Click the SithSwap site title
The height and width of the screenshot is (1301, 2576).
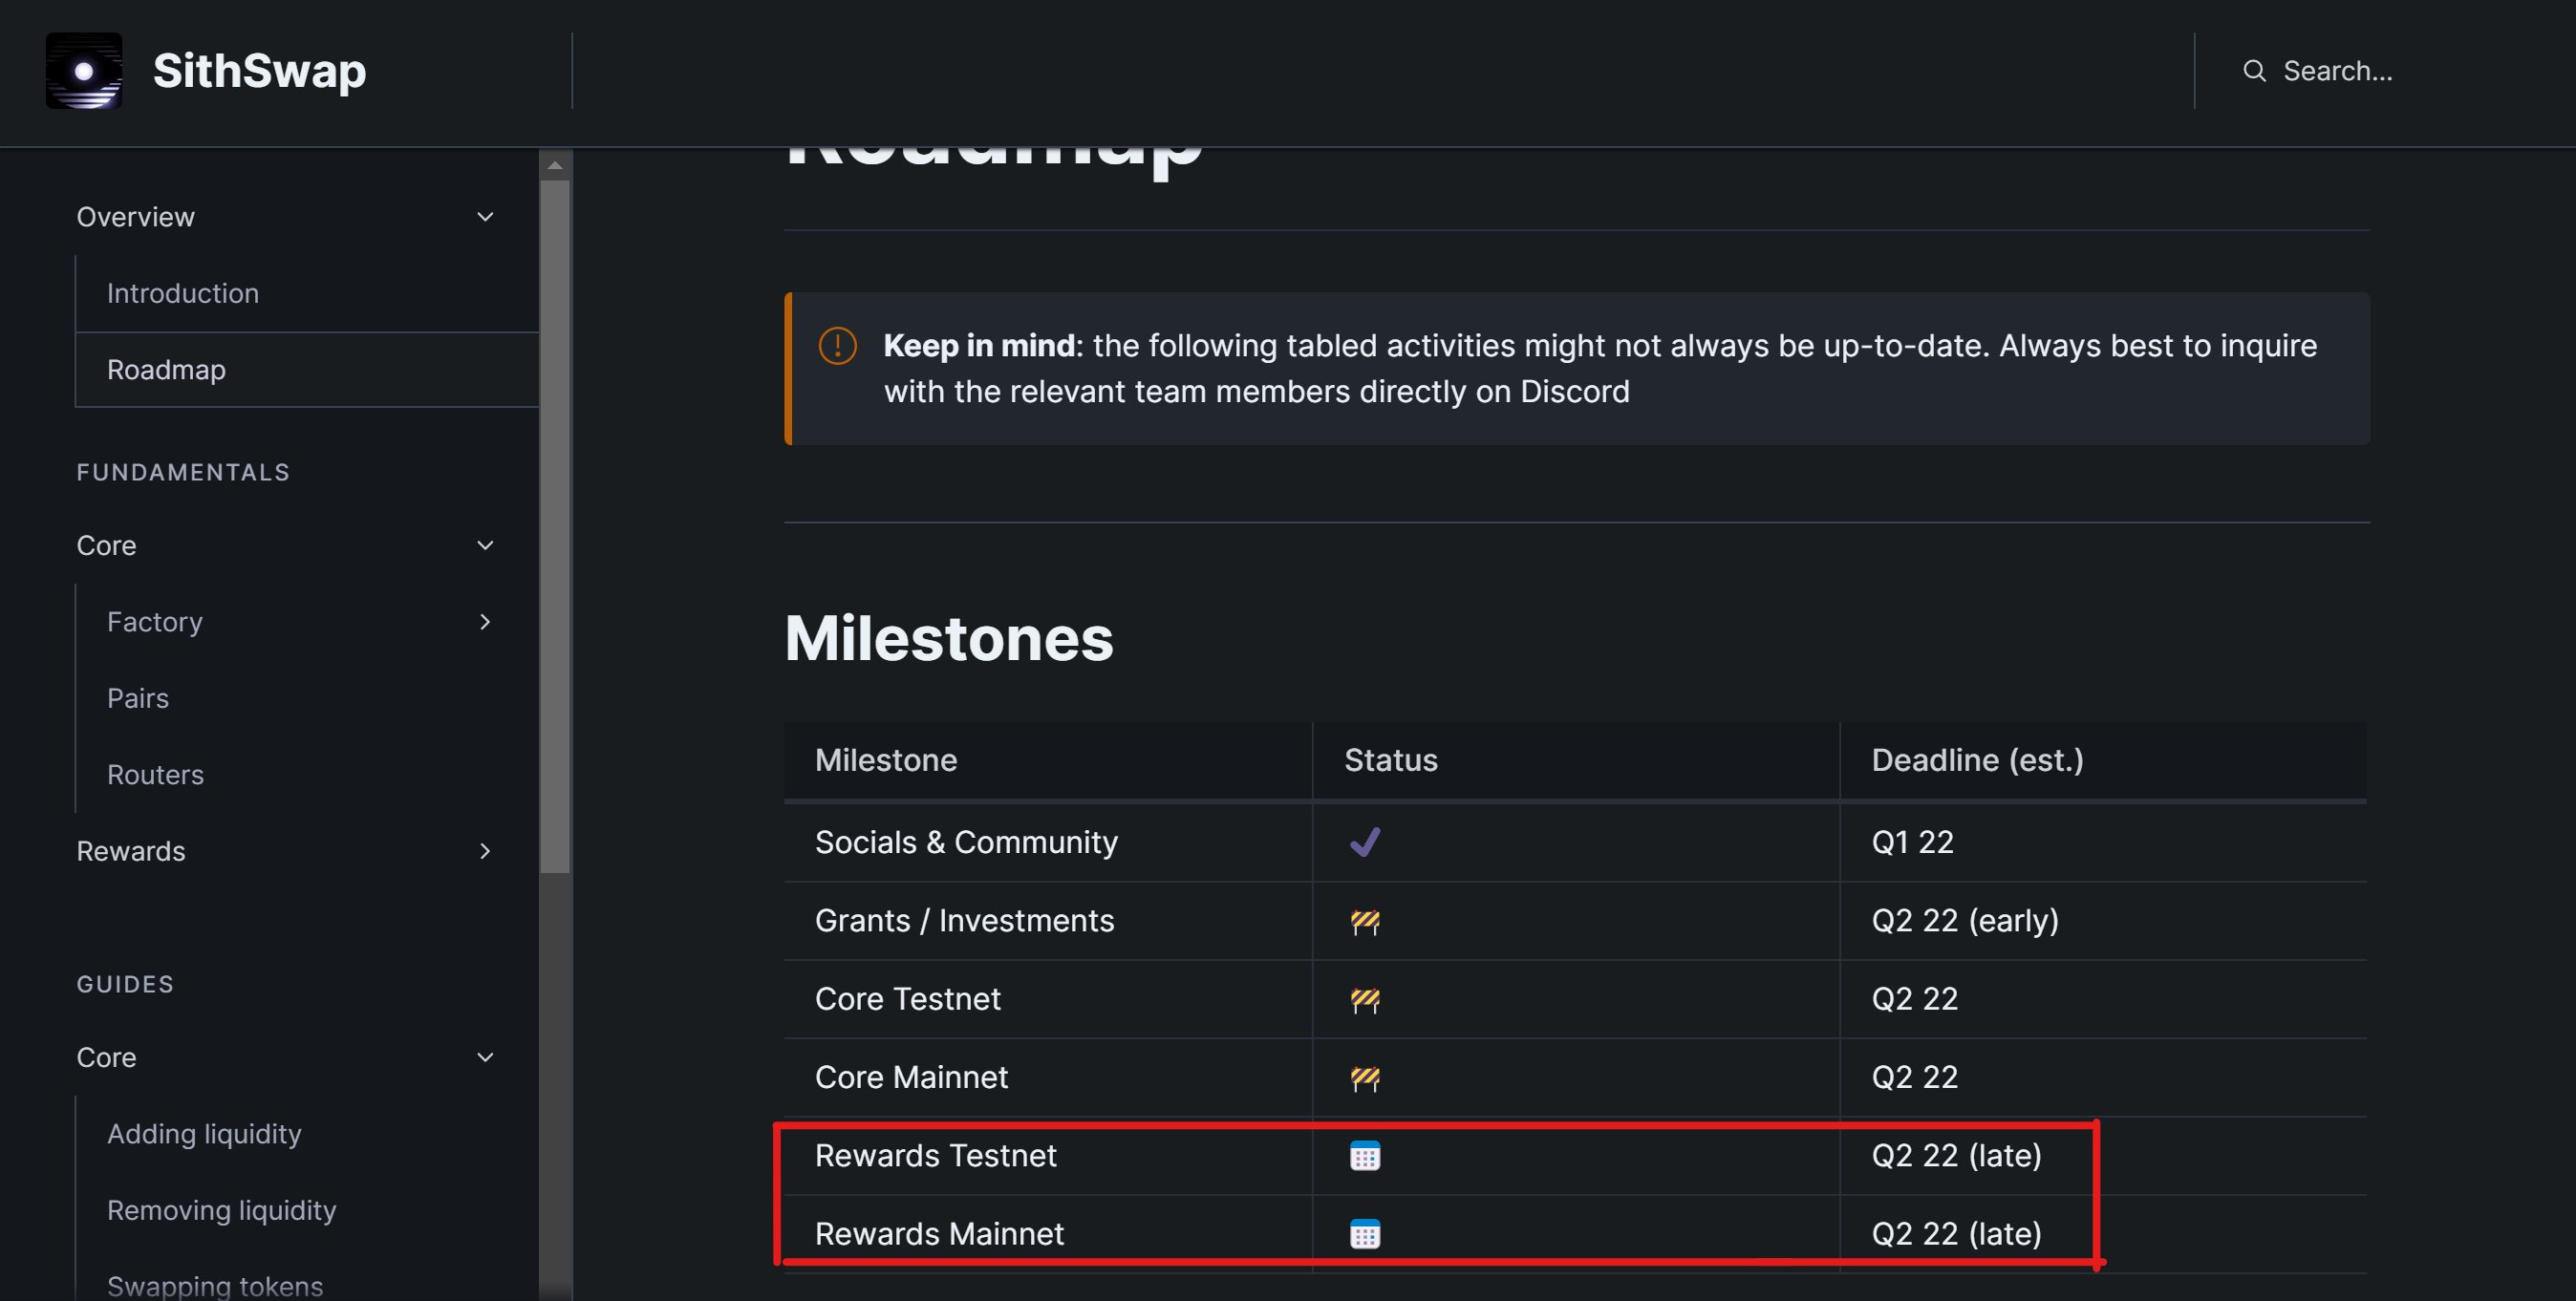click(259, 71)
